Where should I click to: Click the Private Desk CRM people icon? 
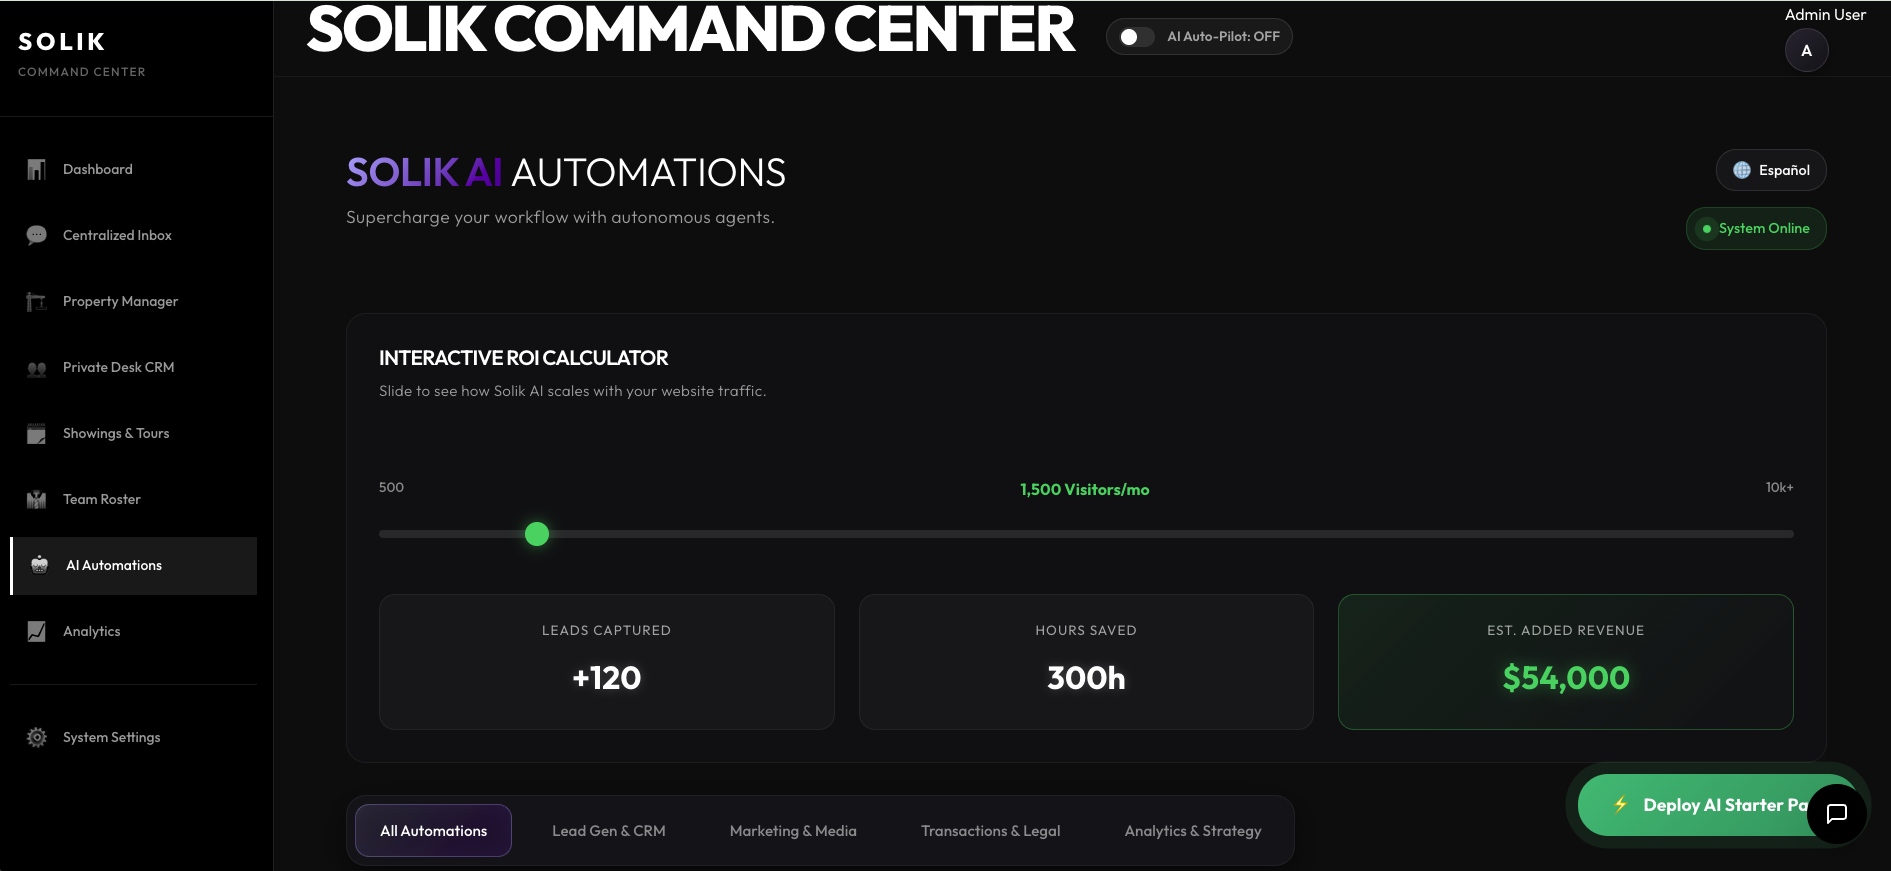click(x=37, y=368)
